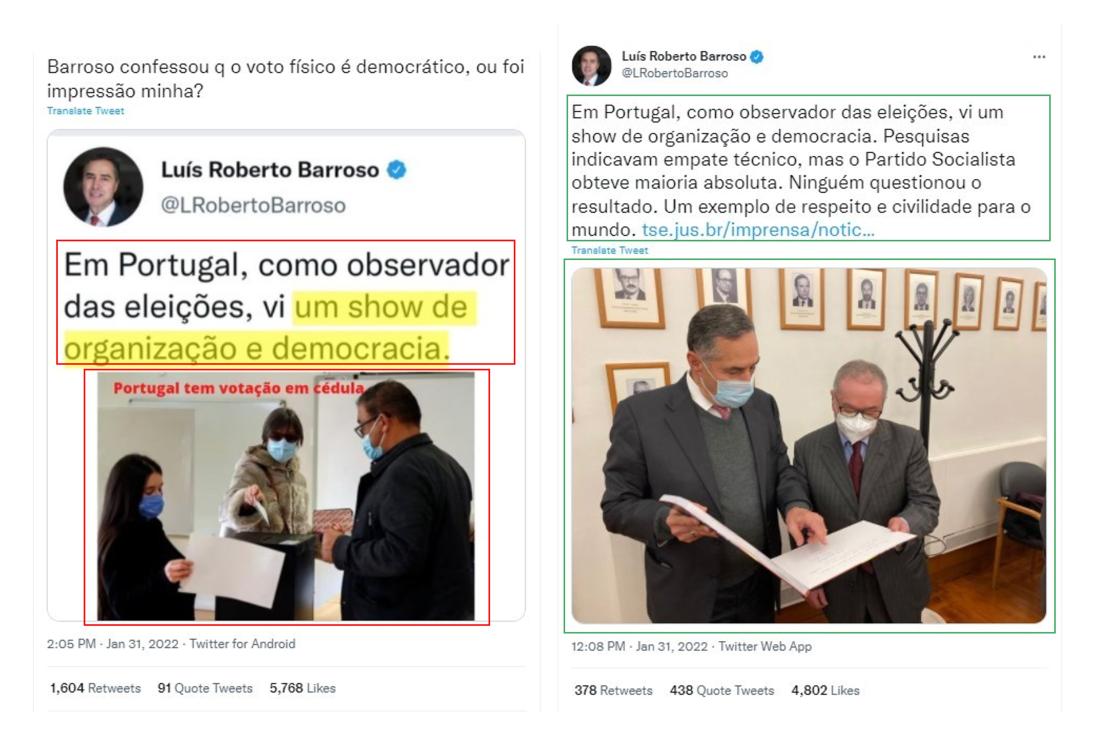
Task: View the 4,802 Likes list
Action: (x=825, y=691)
